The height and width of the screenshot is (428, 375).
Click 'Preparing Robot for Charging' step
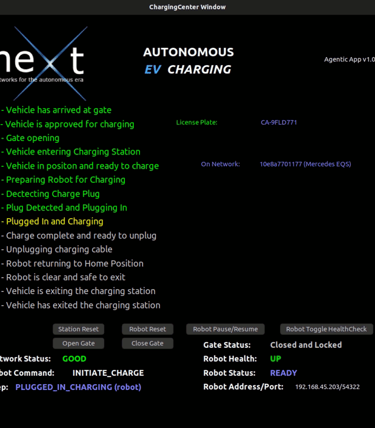pyautogui.click(x=63, y=180)
